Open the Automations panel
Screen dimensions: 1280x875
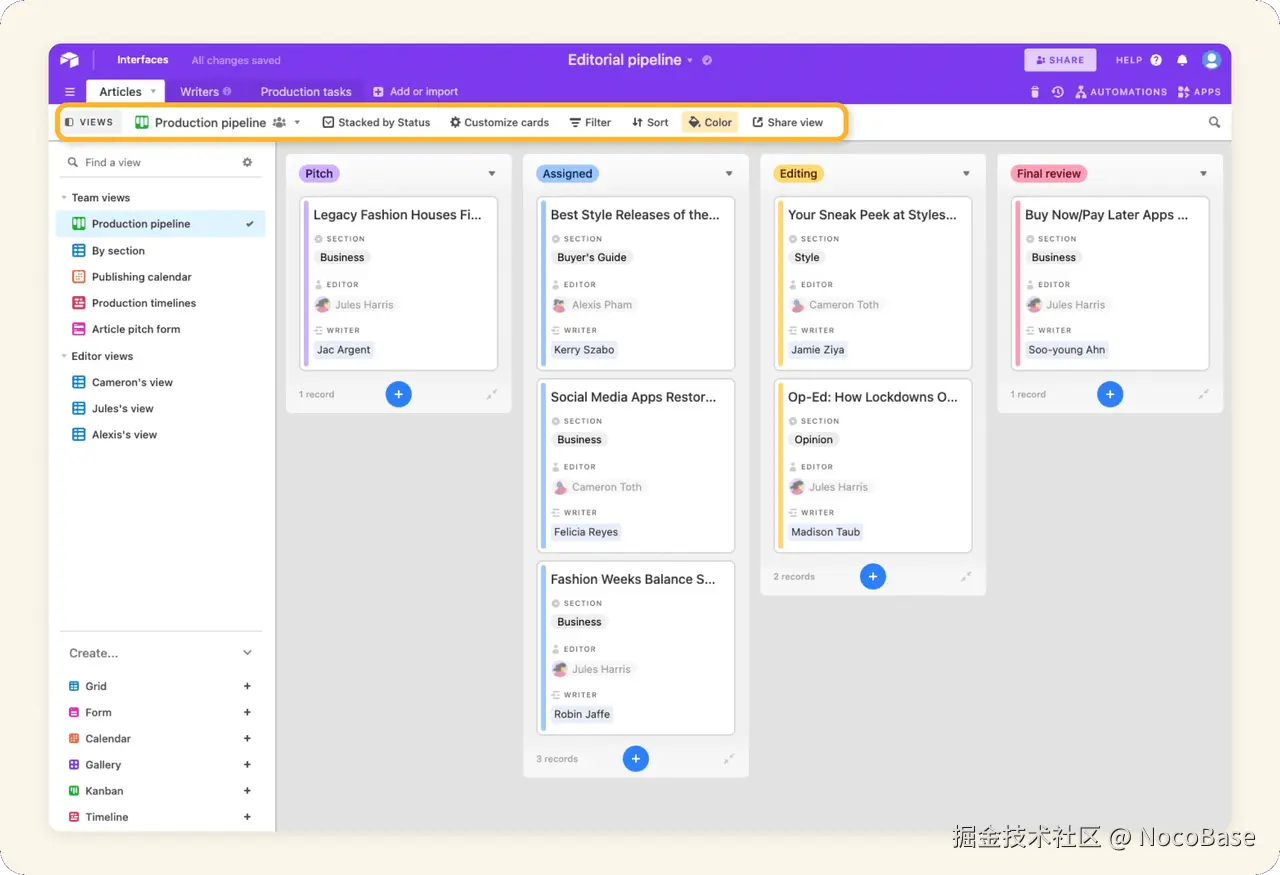coord(1121,92)
